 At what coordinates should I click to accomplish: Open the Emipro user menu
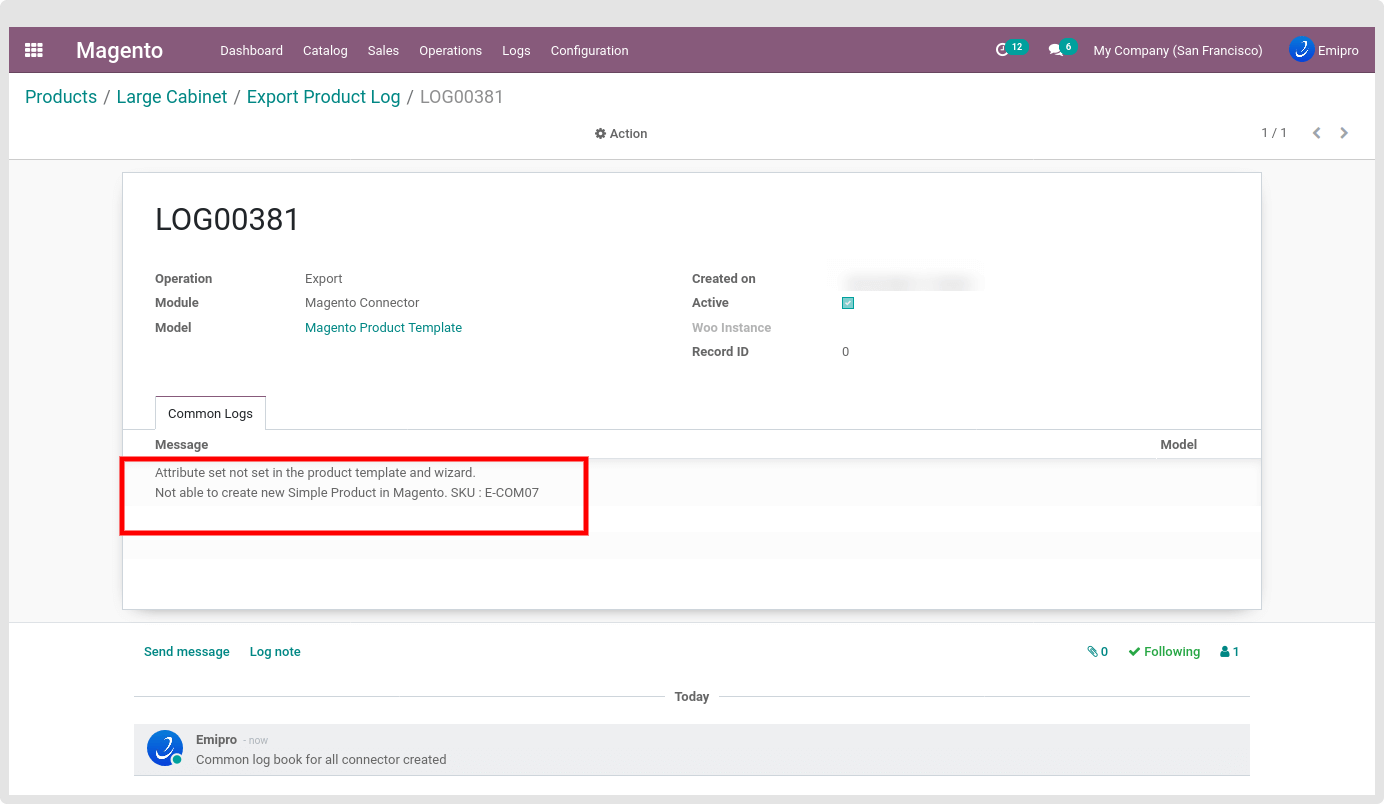pos(1324,50)
